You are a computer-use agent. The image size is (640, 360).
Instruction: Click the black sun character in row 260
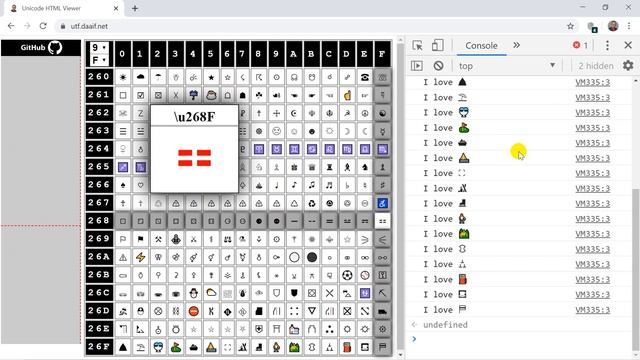pos(122,77)
